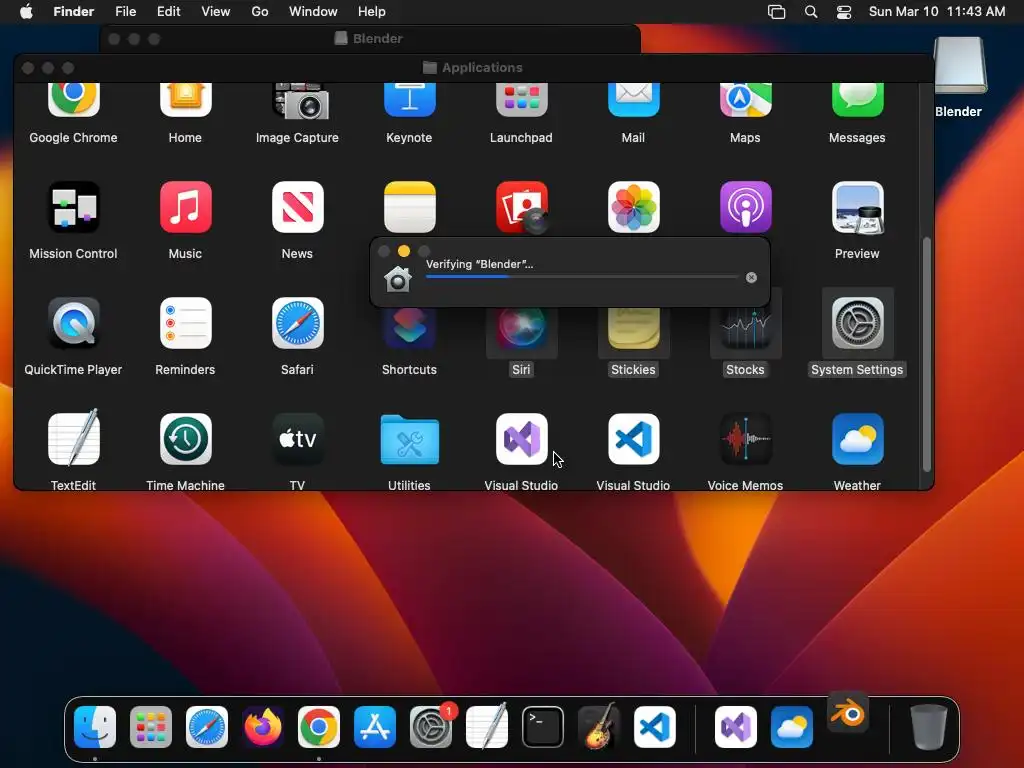Select the Podcasts app icon
The height and width of the screenshot is (768, 1024).
click(x=745, y=207)
